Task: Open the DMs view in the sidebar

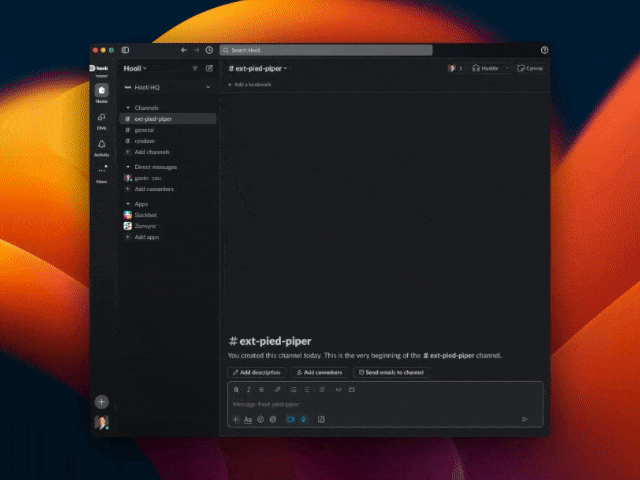Action: 101,118
